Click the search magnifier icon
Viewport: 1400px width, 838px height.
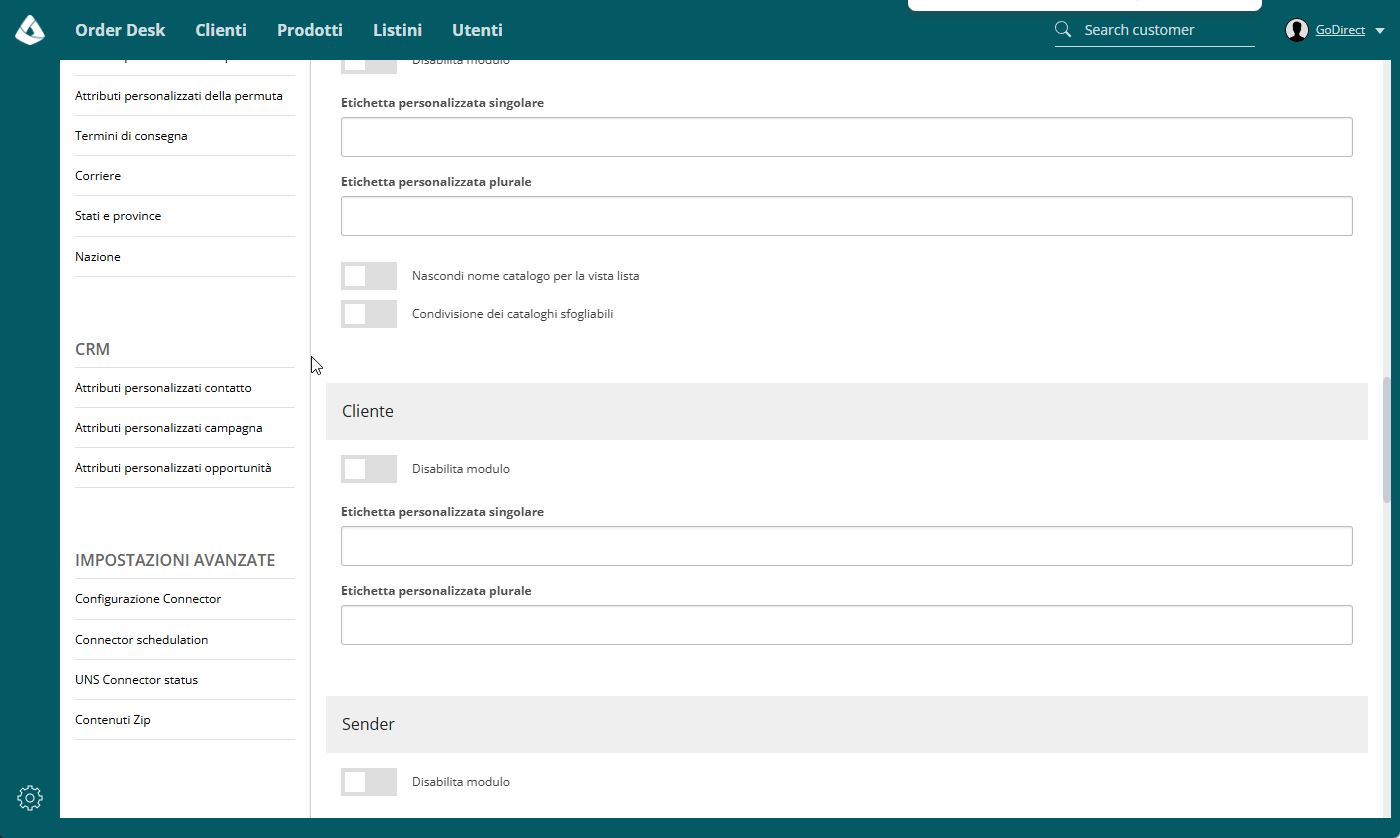pyautogui.click(x=1063, y=30)
